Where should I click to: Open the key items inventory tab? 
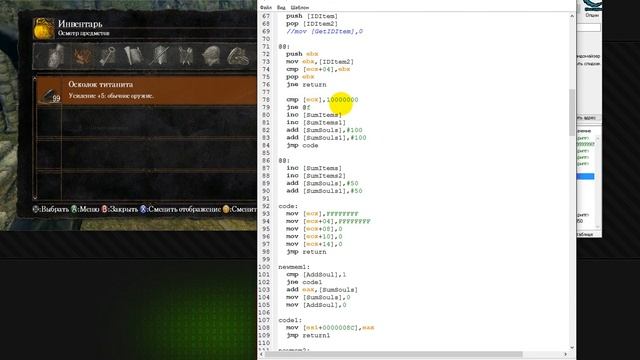pos(107,56)
